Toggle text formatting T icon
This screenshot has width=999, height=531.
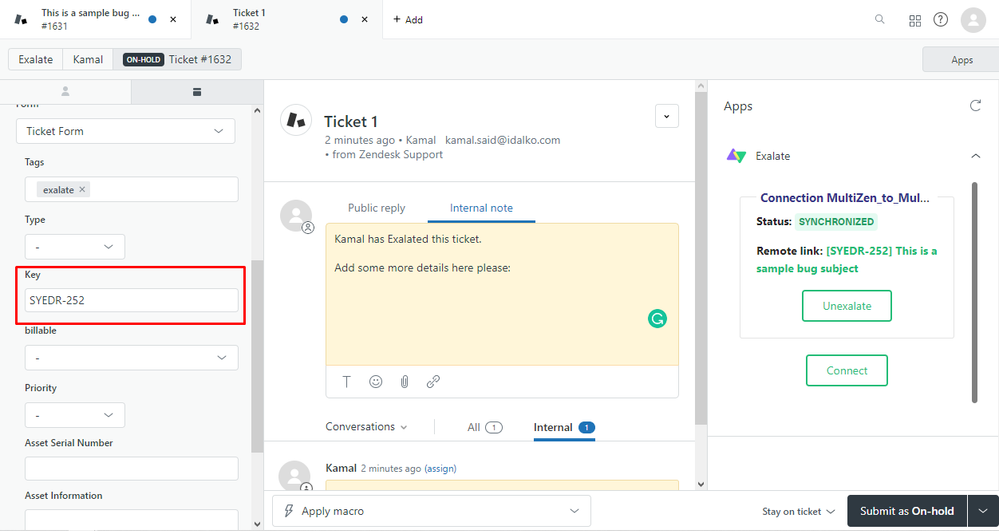coord(347,382)
